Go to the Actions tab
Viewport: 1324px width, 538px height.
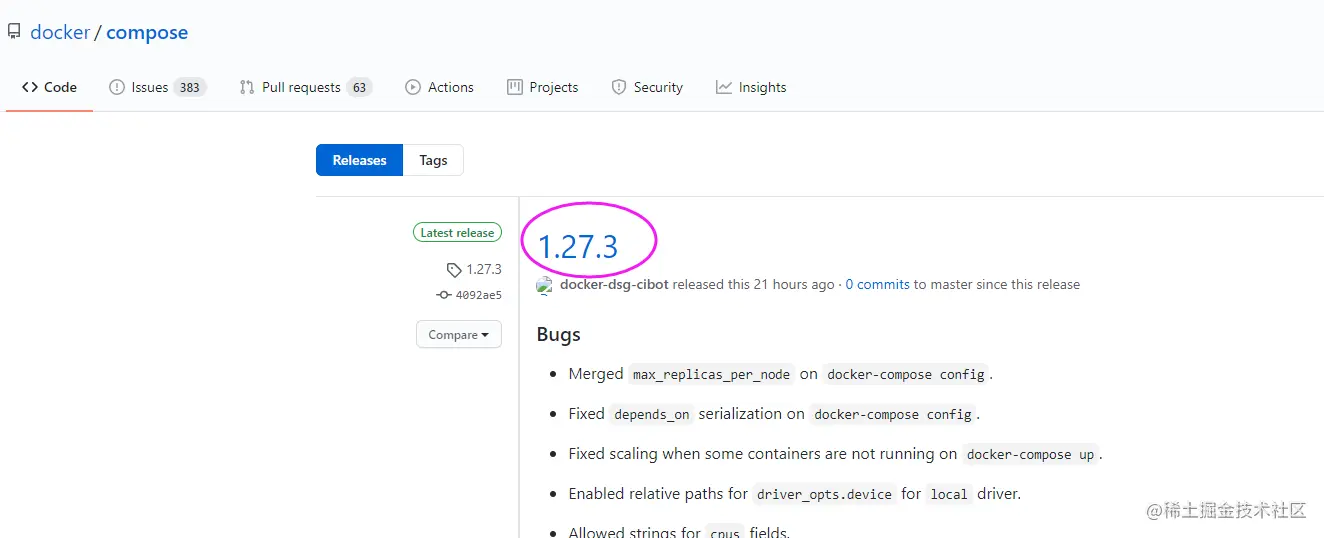point(439,87)
